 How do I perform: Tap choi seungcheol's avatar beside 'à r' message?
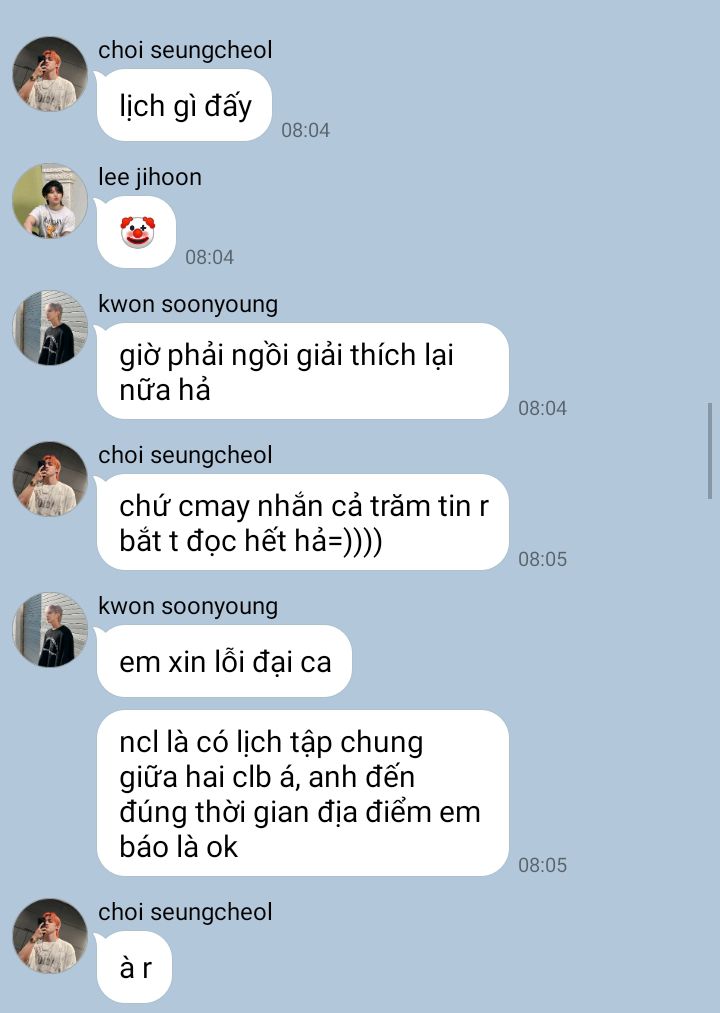click(x=50, y=936)
